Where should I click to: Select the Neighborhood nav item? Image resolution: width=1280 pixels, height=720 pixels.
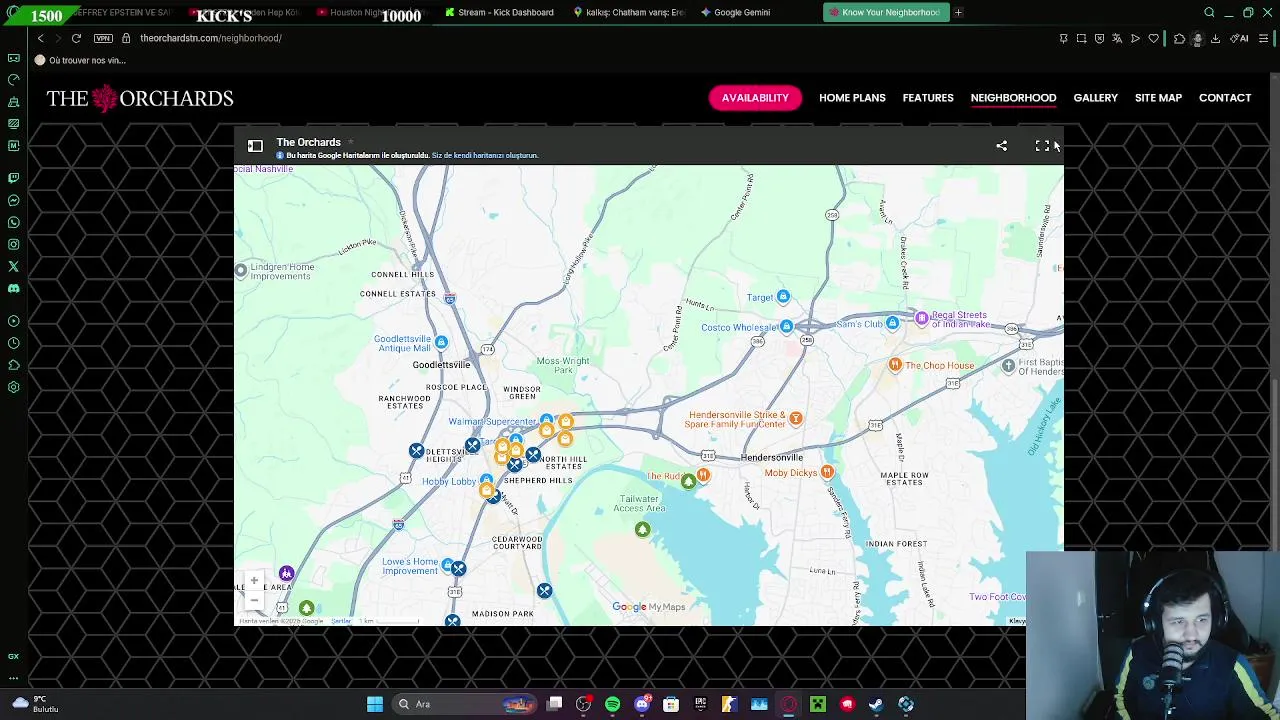coord(1013,98)
